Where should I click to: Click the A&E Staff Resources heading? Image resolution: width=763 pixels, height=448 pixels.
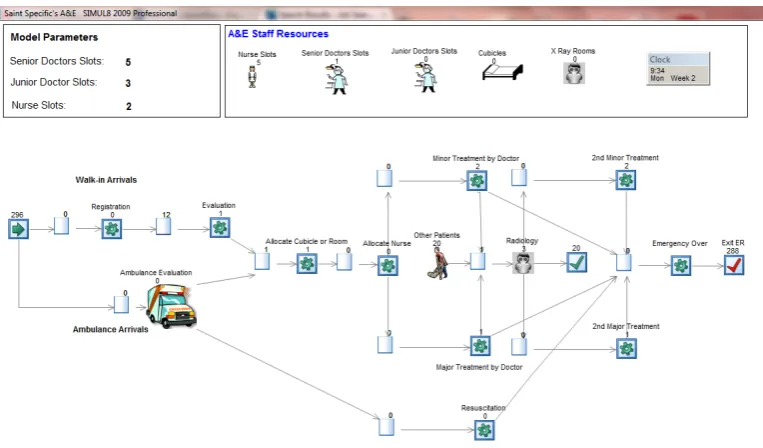point(278,34)
